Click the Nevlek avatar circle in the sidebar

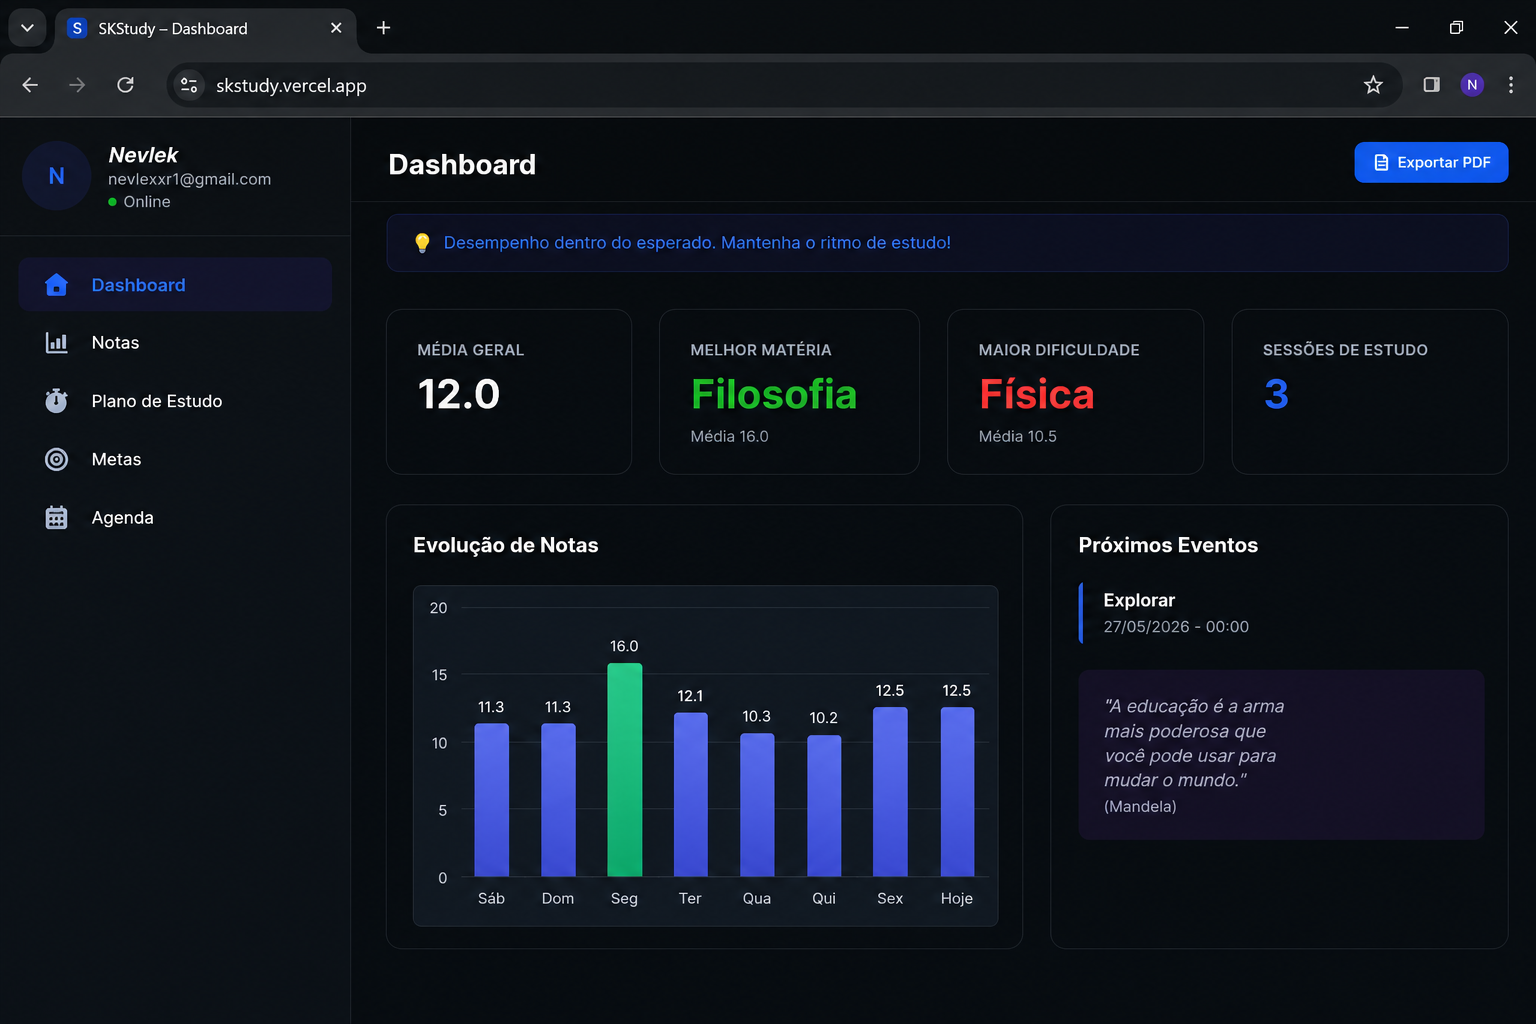tap(57, 176)
